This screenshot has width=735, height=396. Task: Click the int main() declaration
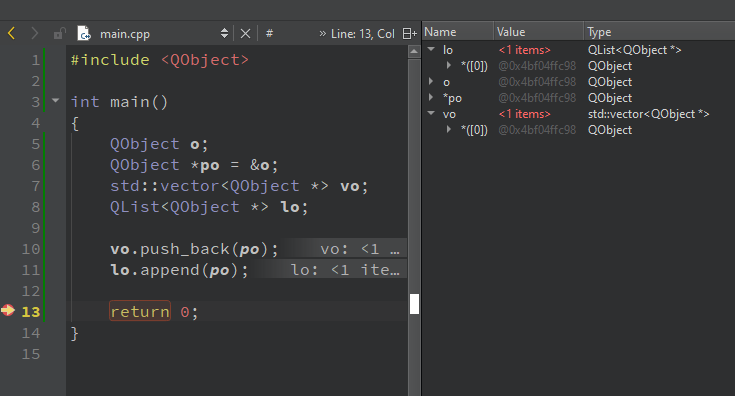[x=120, y=102]
